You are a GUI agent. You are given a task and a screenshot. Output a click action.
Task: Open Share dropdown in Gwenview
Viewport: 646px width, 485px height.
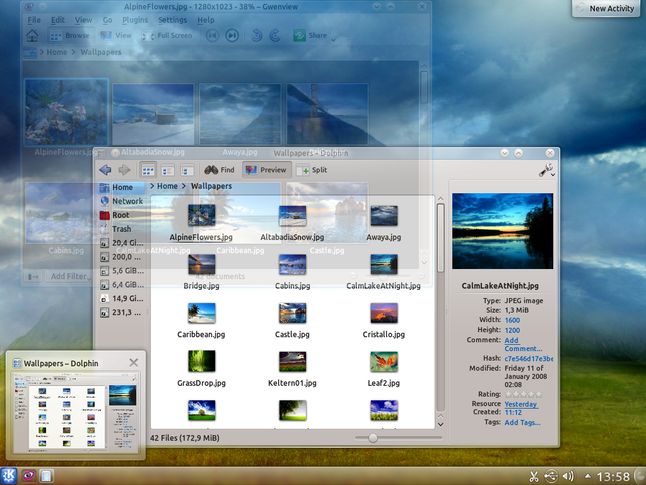315,36
